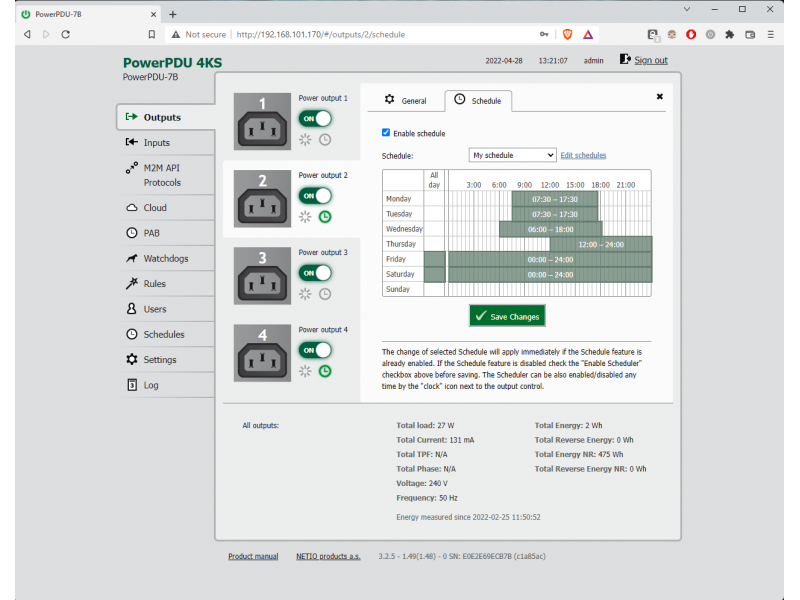Uncheck Enable schedule checkbox
The width and height of the screenshot is (800, 600).
(x=386, y=133)
